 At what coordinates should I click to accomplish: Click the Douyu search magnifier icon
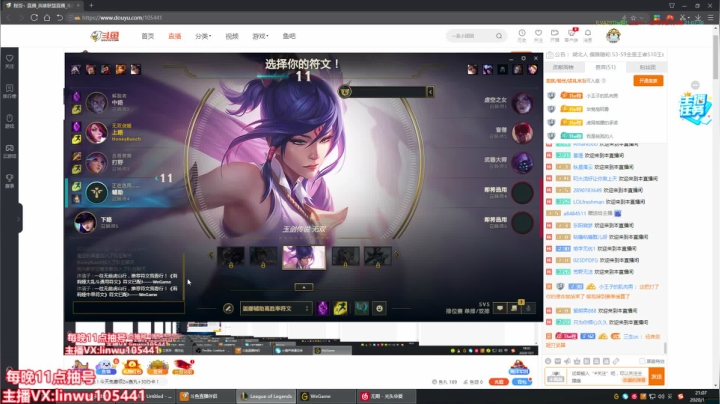pyautogui.click(x=499, y=36)
